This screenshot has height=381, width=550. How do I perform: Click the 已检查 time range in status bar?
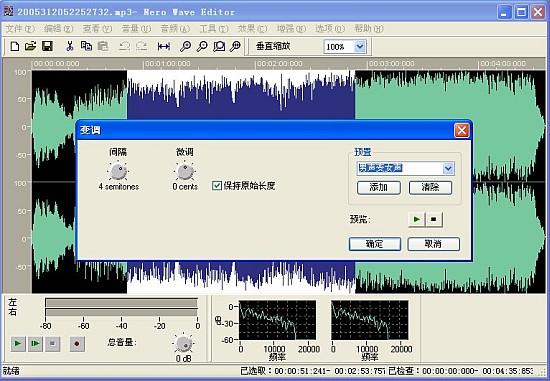(x=461, y=371)
